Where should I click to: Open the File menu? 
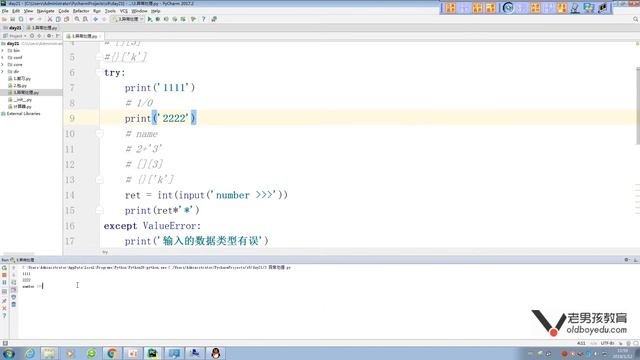(x=5, y=11)
